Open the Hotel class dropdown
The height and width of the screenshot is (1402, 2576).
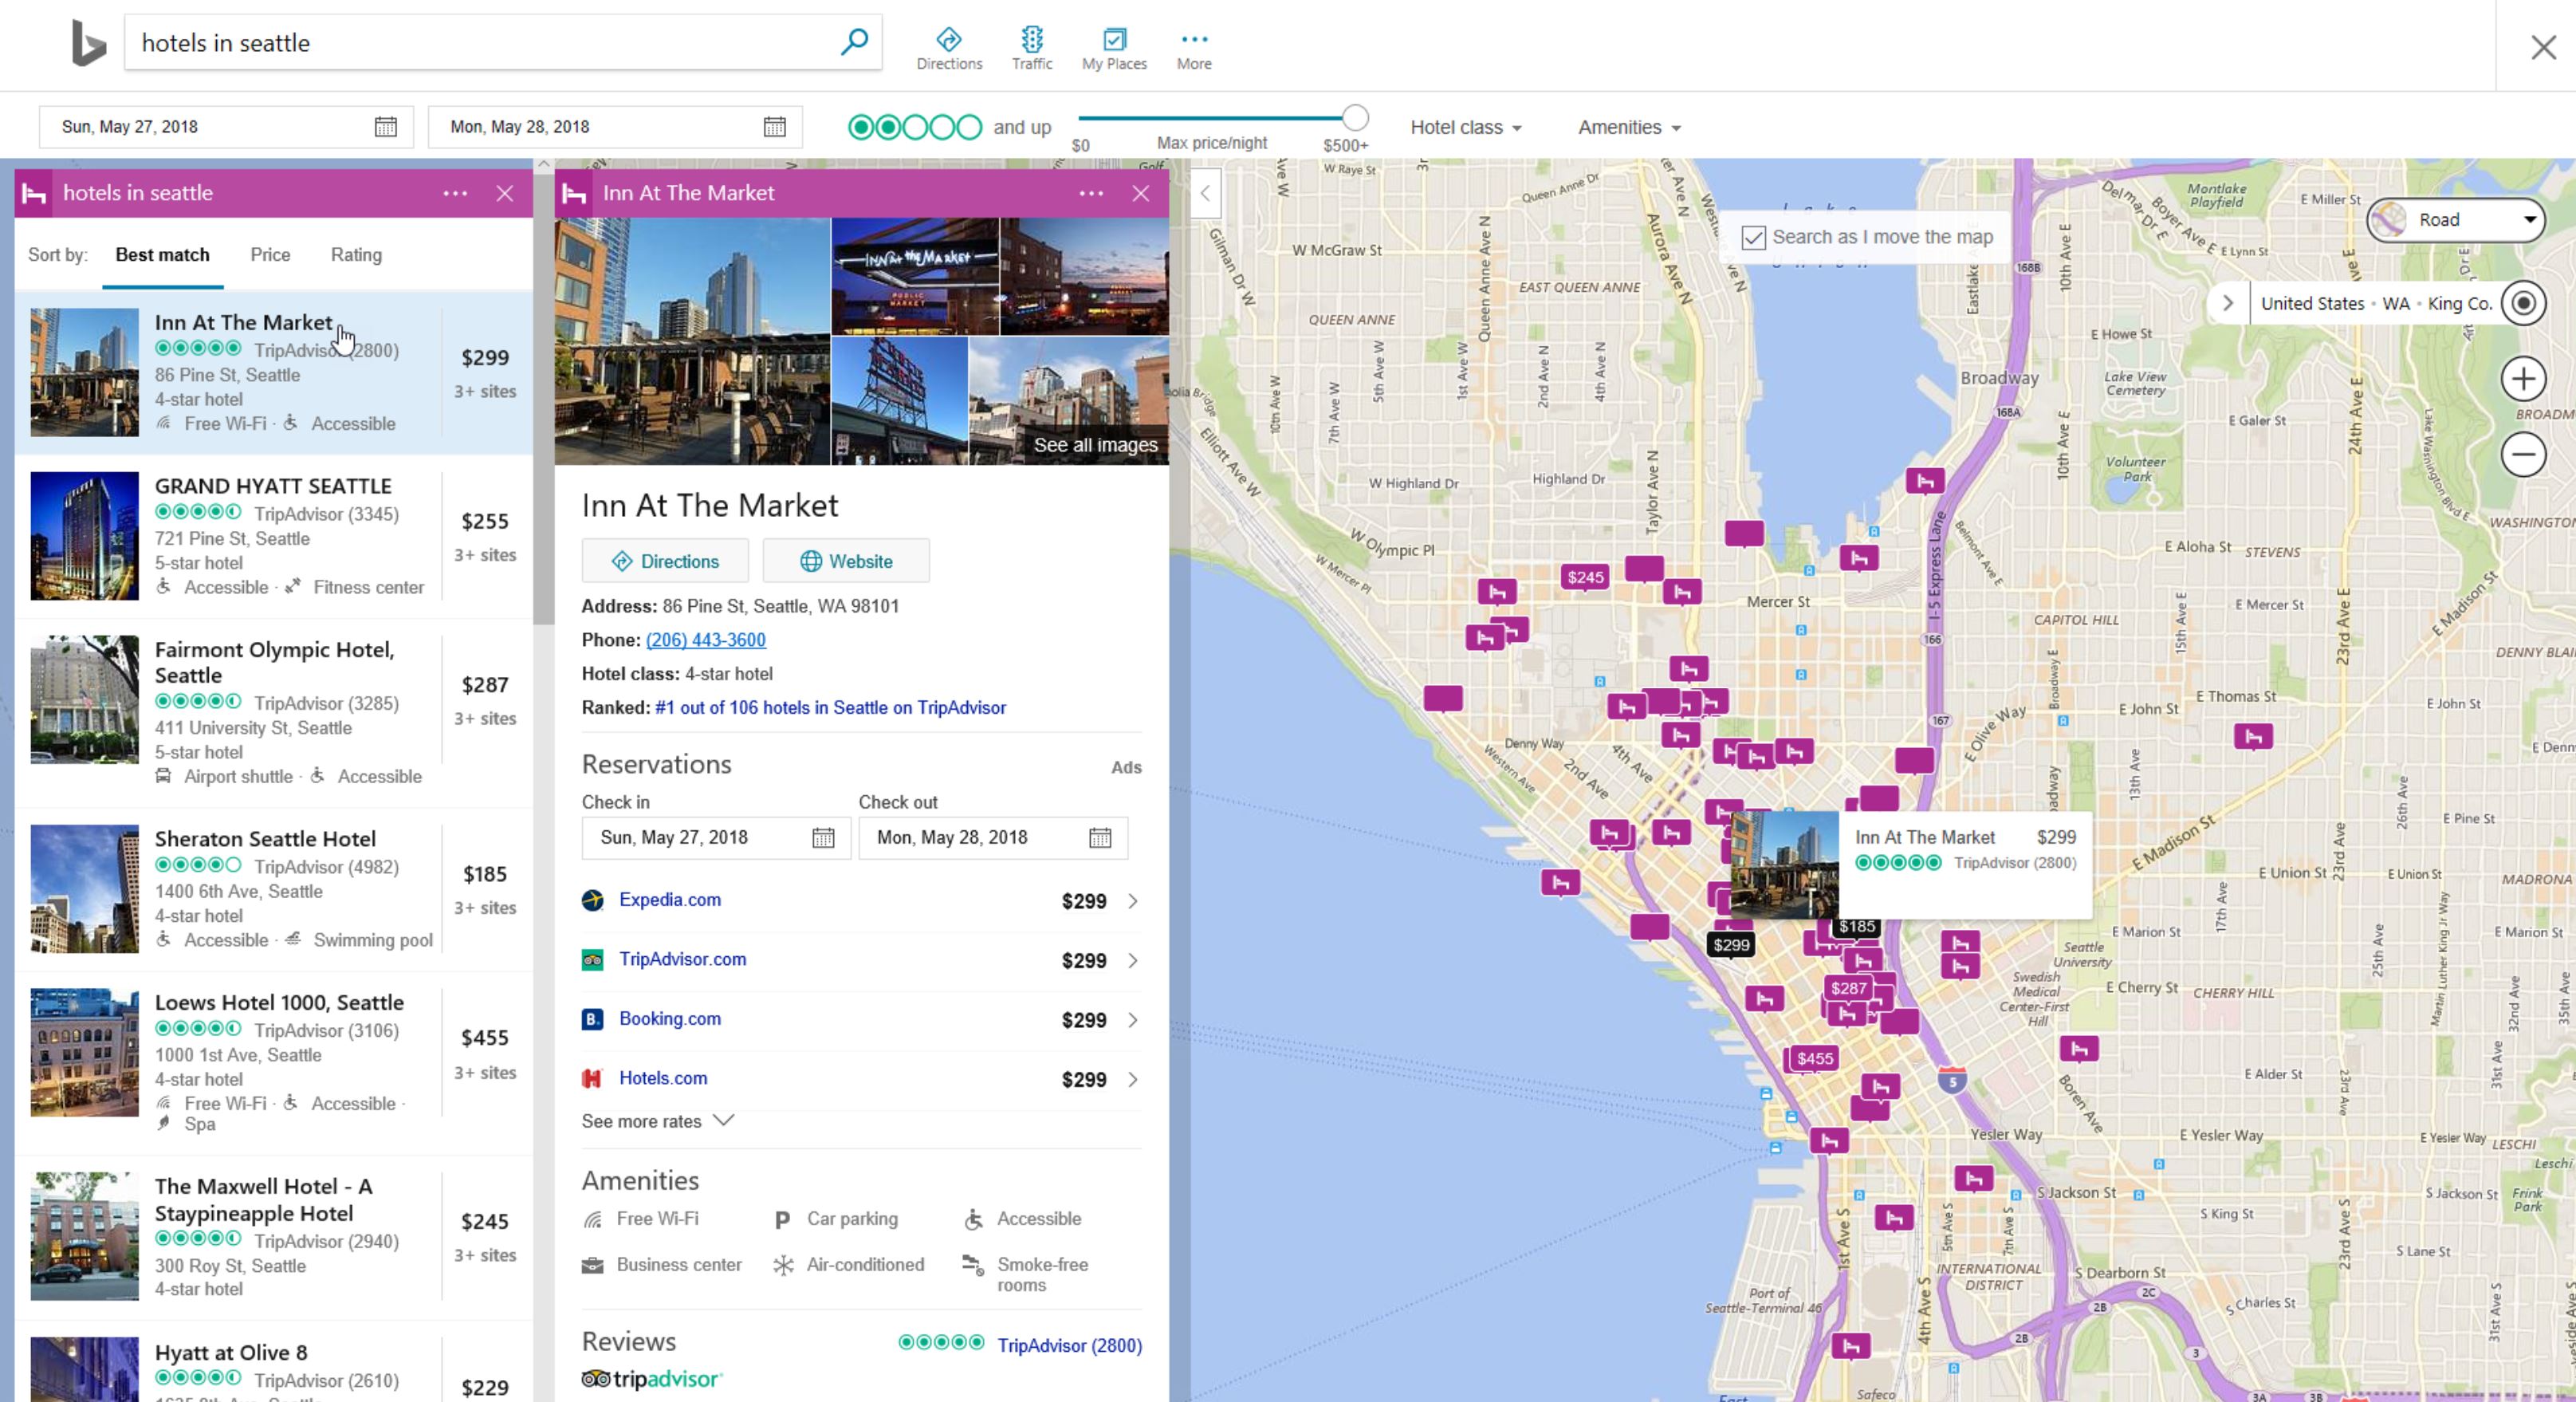point(1465,127)
